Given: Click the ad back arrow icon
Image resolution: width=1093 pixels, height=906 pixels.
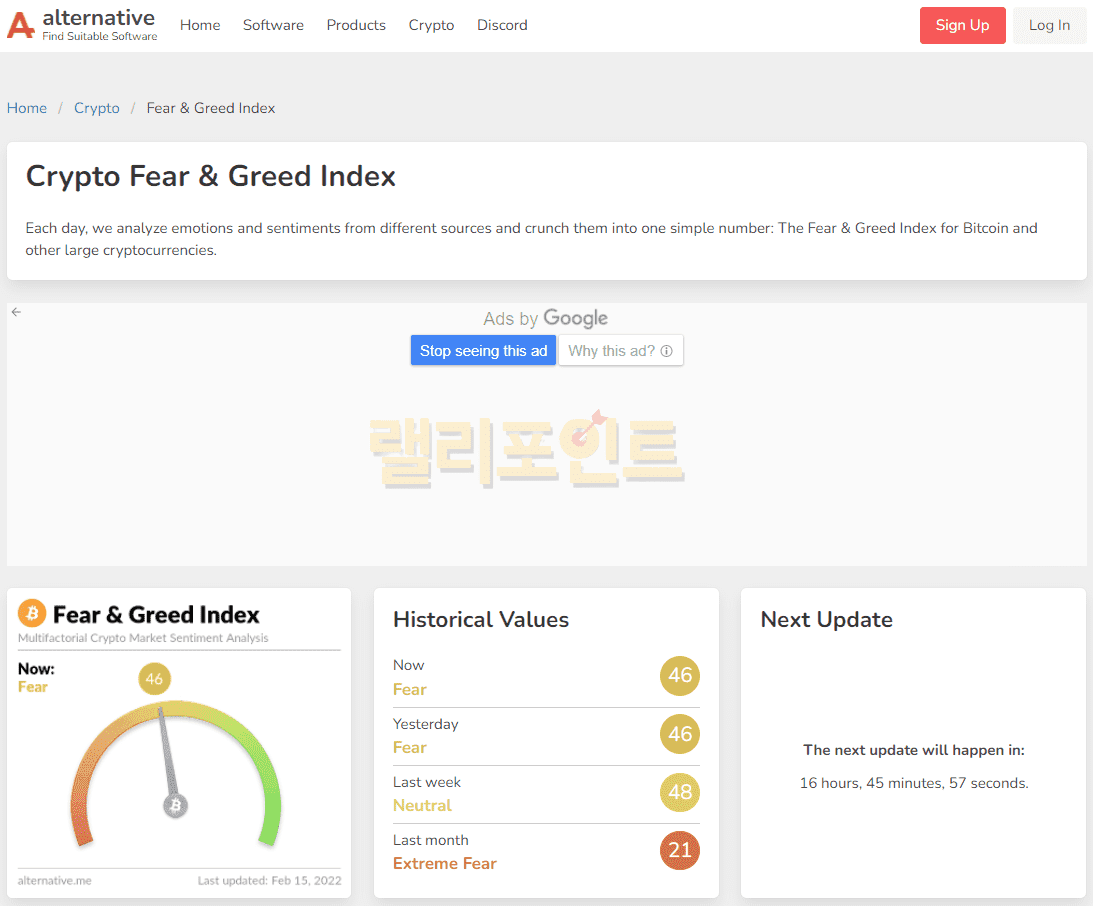Looking at the screenshot, I should 16,312.
